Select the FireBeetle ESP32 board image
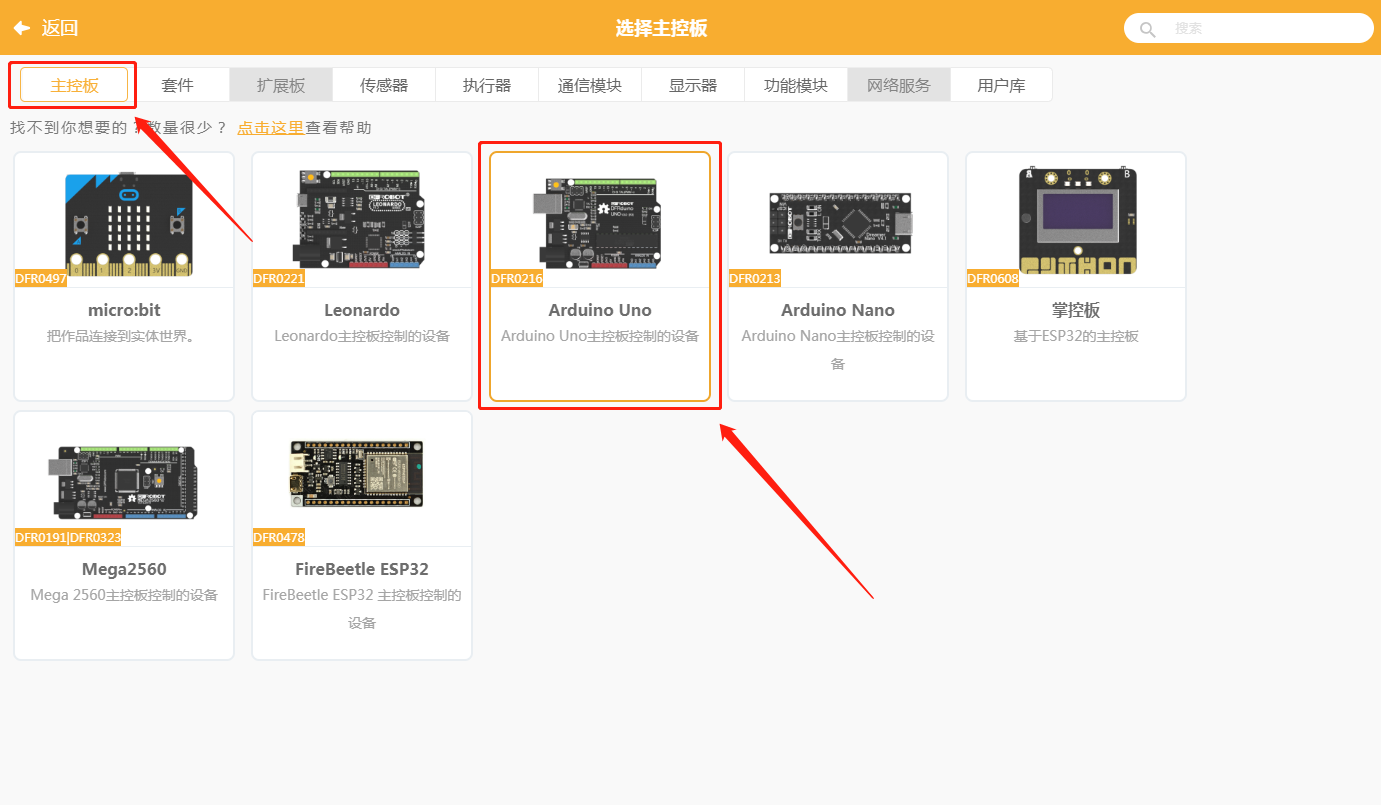 (356, 474)
